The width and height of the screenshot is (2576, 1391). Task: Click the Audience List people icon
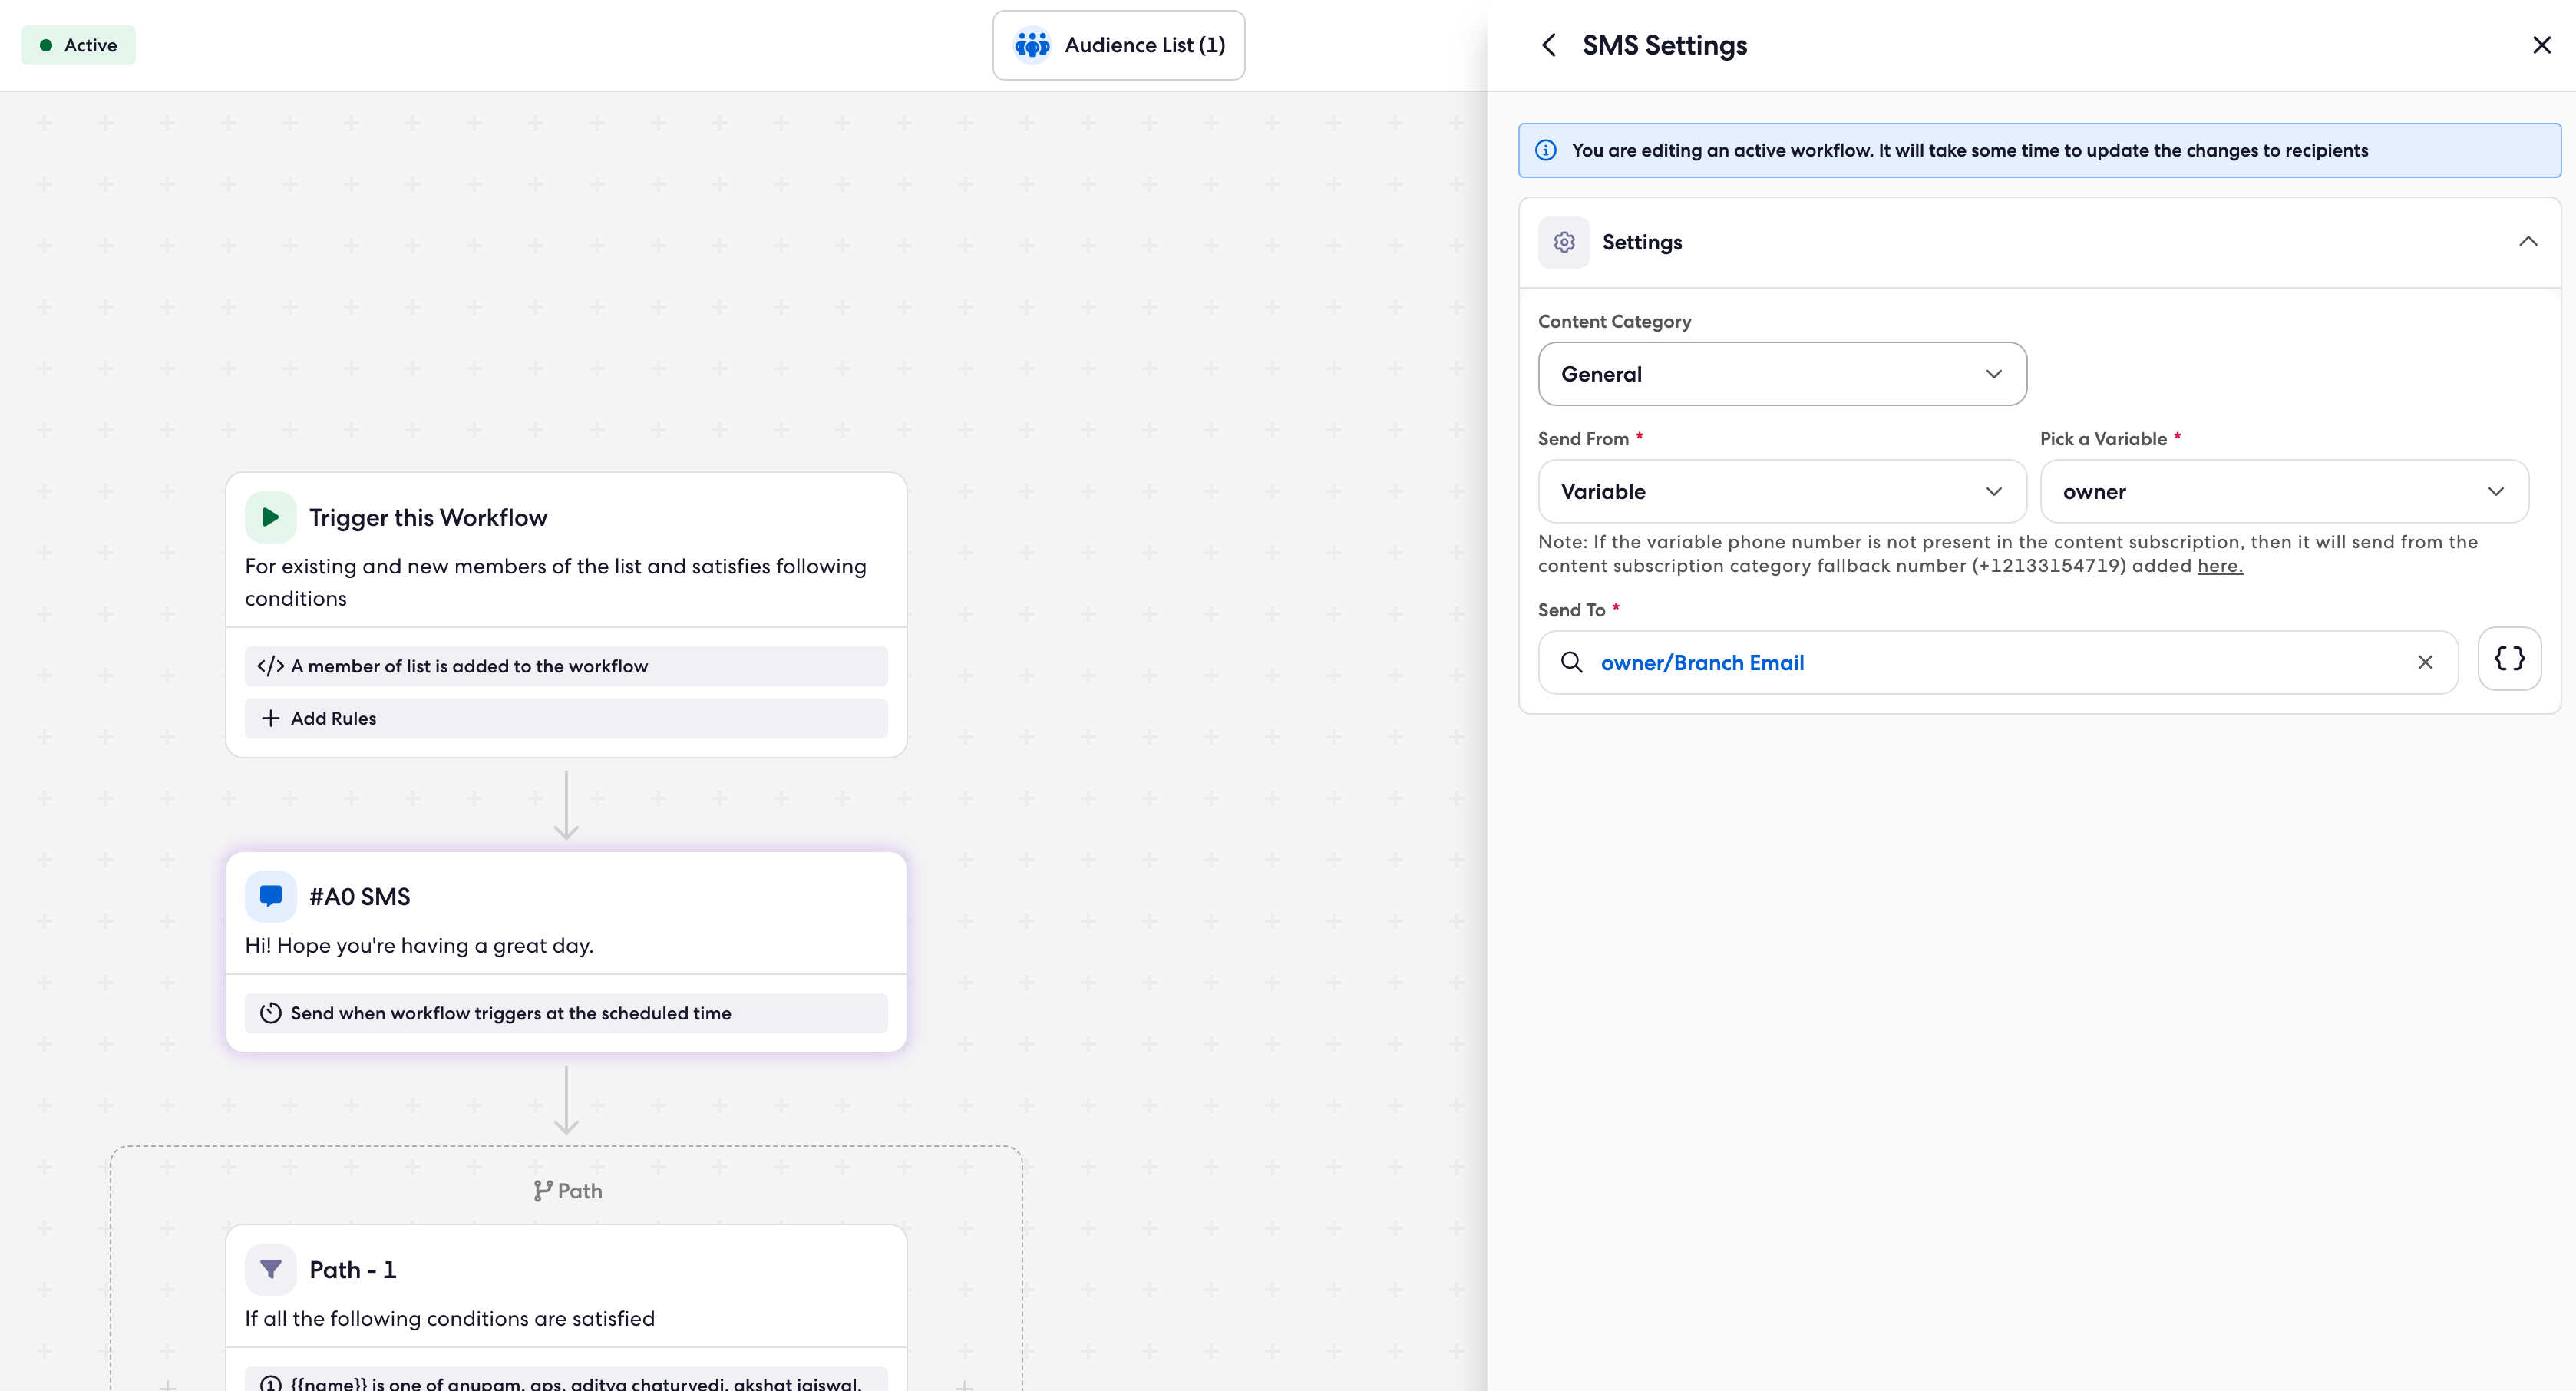(1032, 45)
